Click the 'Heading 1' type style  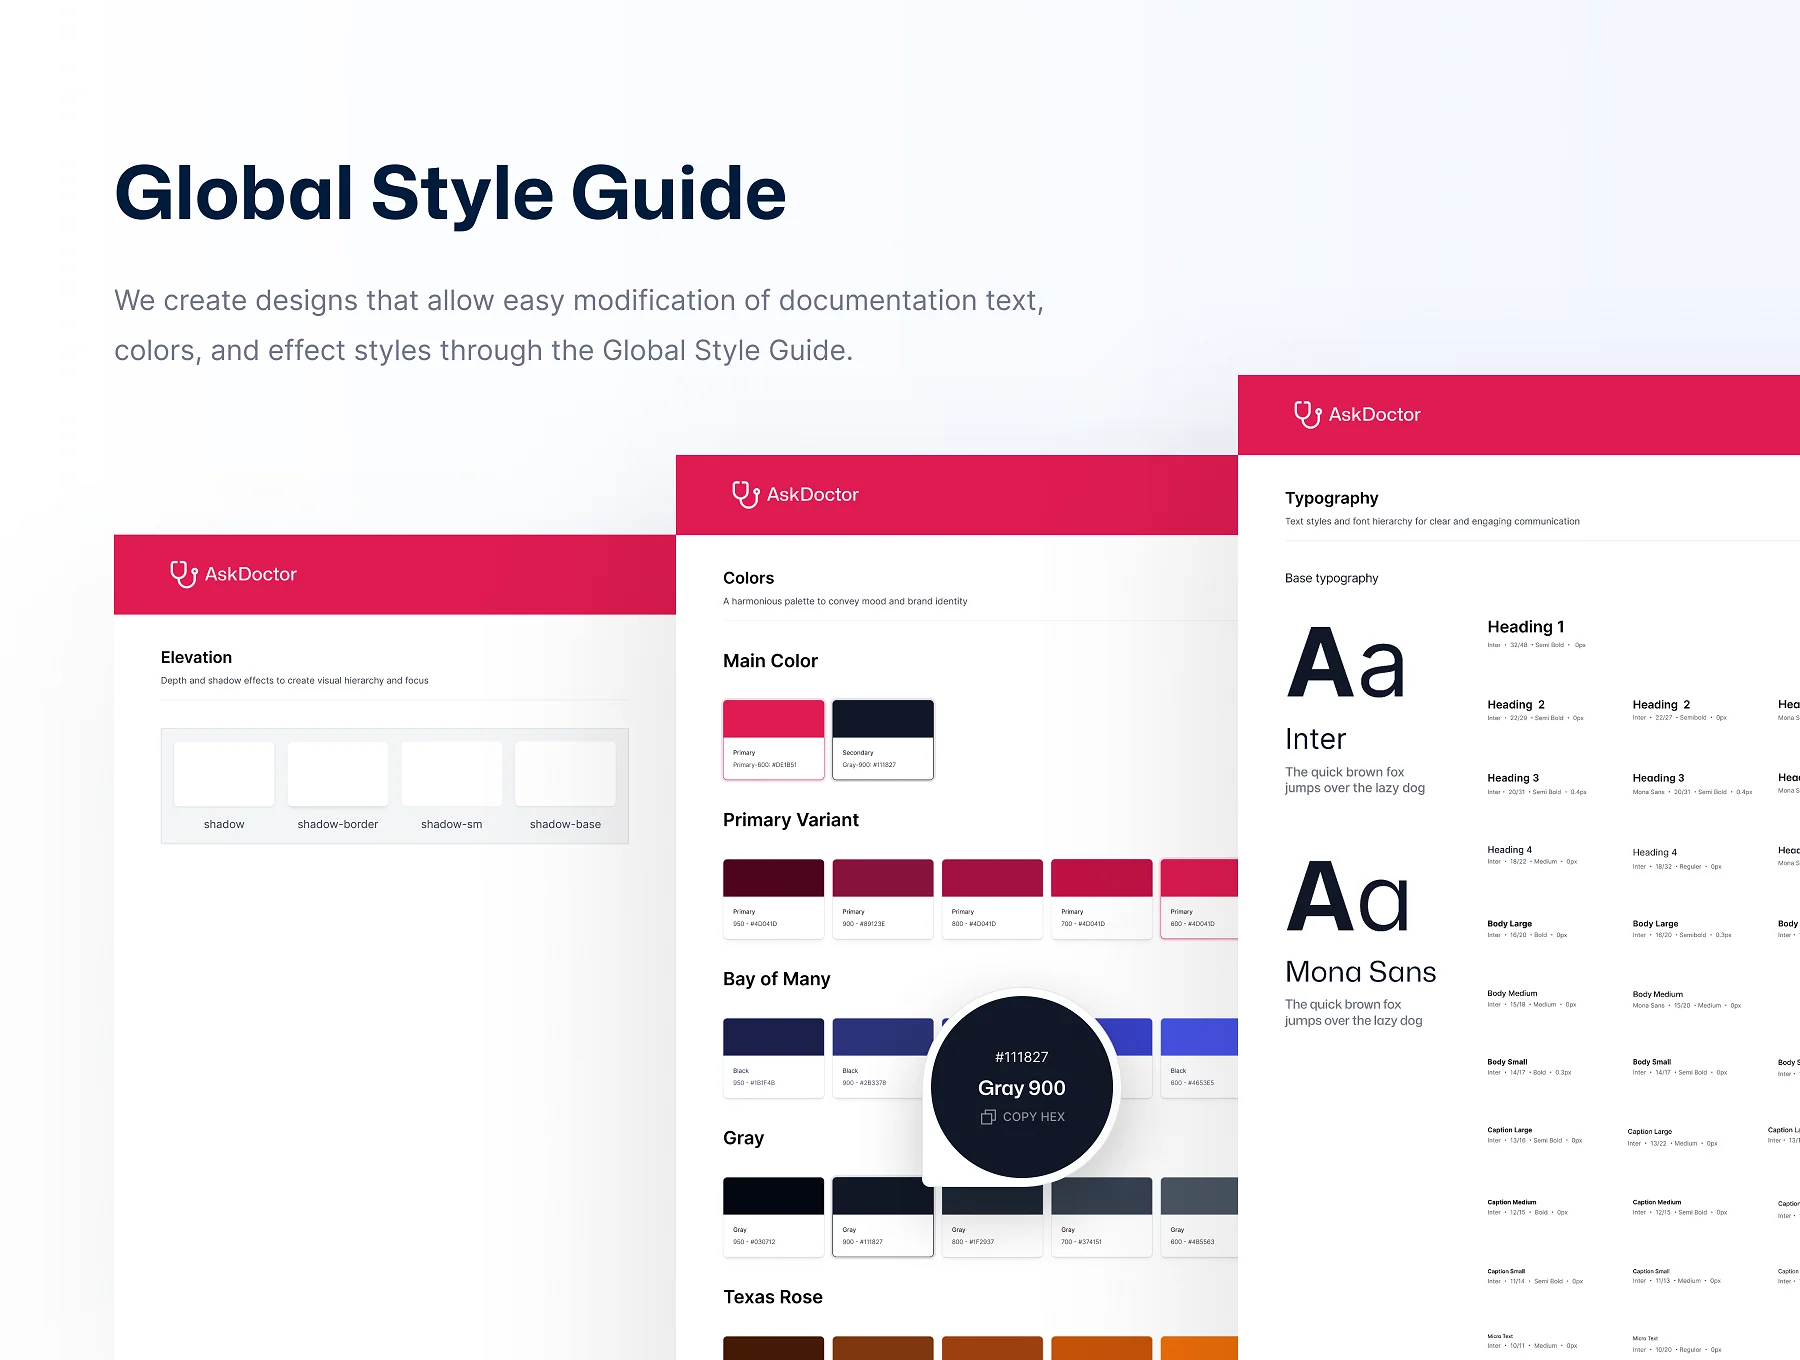(1525, 627)
